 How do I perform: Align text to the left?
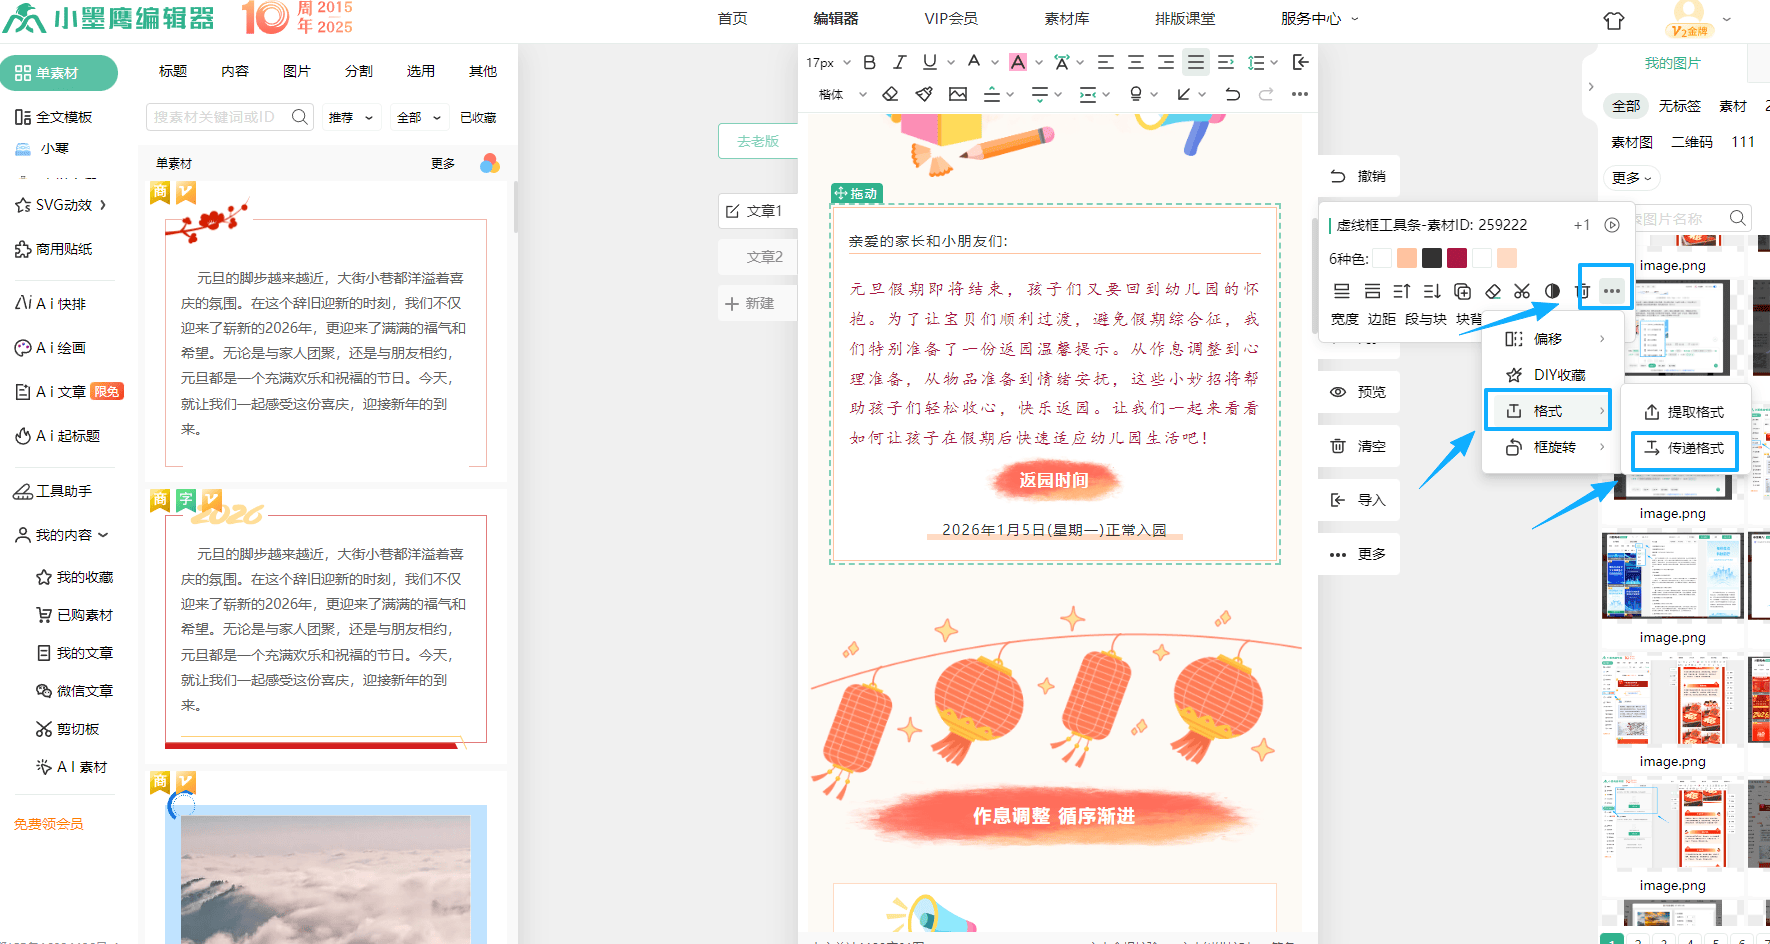1105,62
